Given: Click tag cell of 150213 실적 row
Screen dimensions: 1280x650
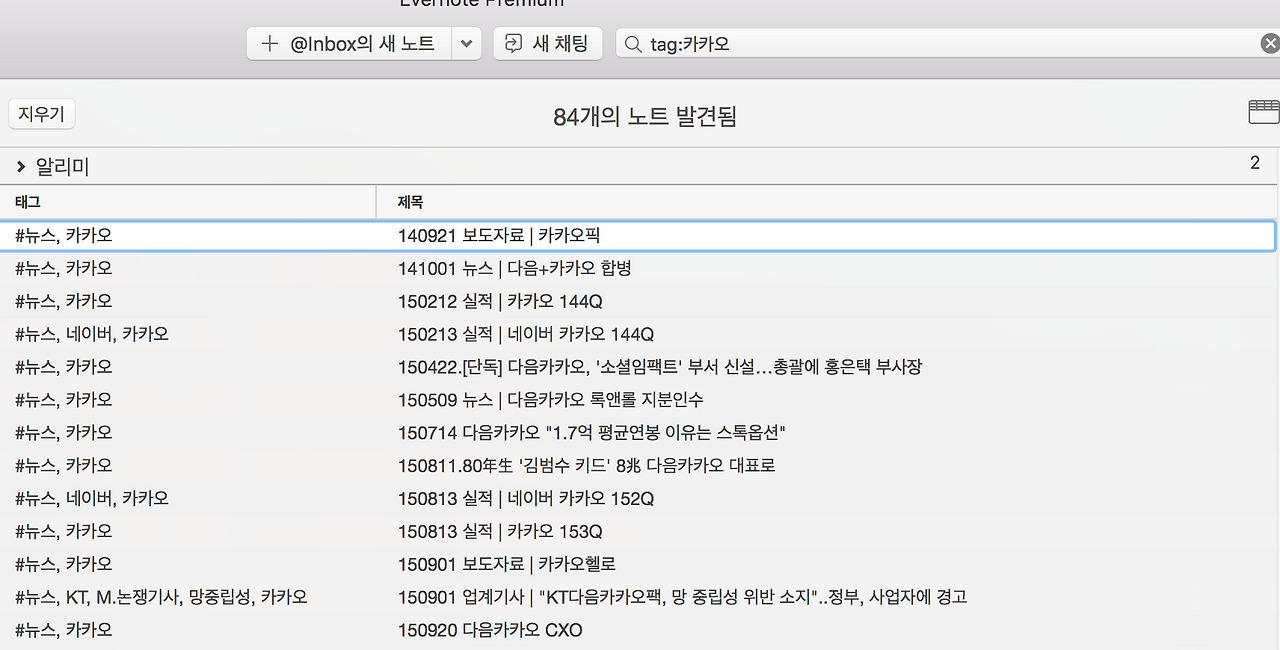Looking at the screenshot, I should click(x=92, y=334).
